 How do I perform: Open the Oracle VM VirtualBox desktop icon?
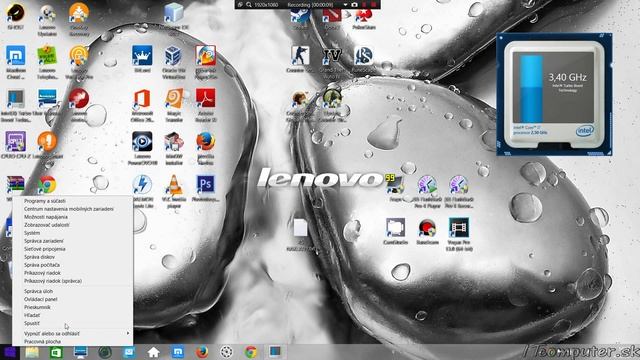click(173, 56)
